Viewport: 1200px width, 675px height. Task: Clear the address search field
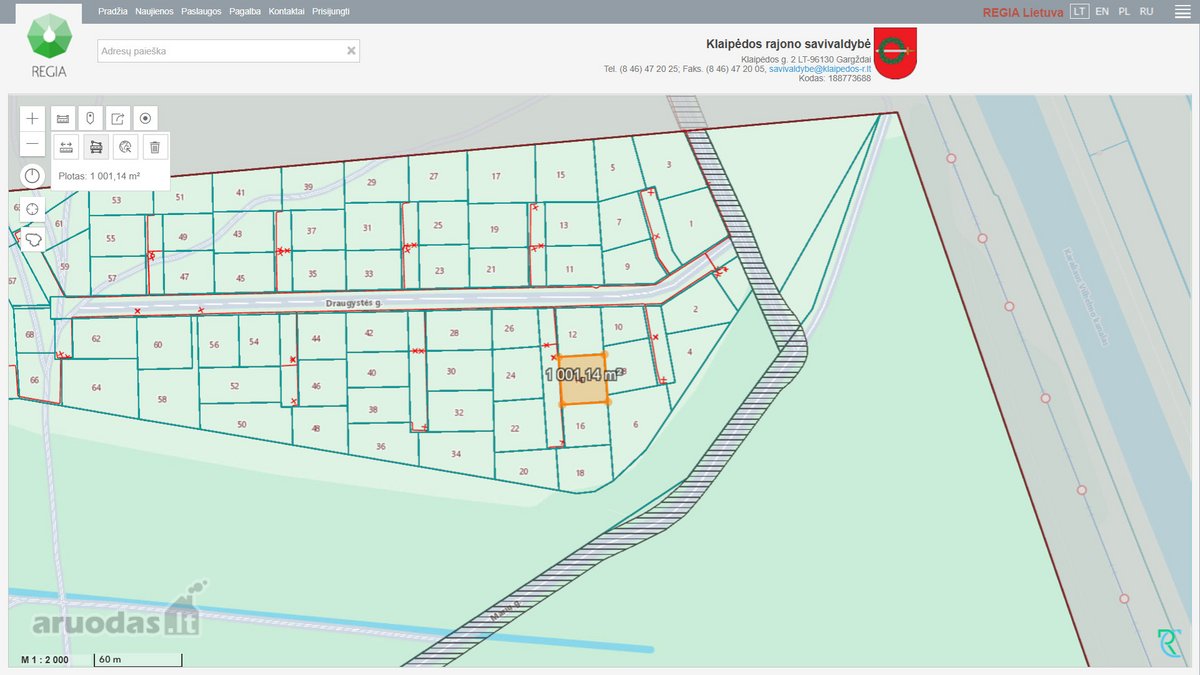pos(351,51)
